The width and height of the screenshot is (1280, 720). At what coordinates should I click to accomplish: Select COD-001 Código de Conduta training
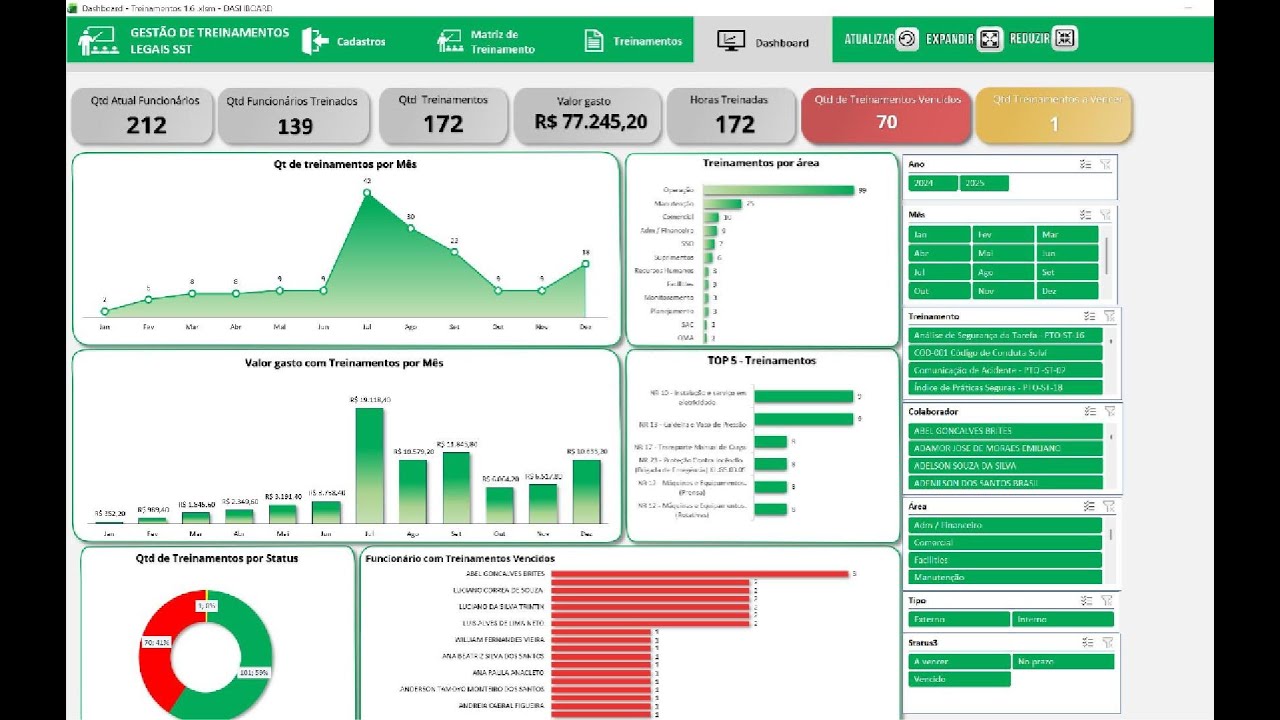pos(1005,353)
